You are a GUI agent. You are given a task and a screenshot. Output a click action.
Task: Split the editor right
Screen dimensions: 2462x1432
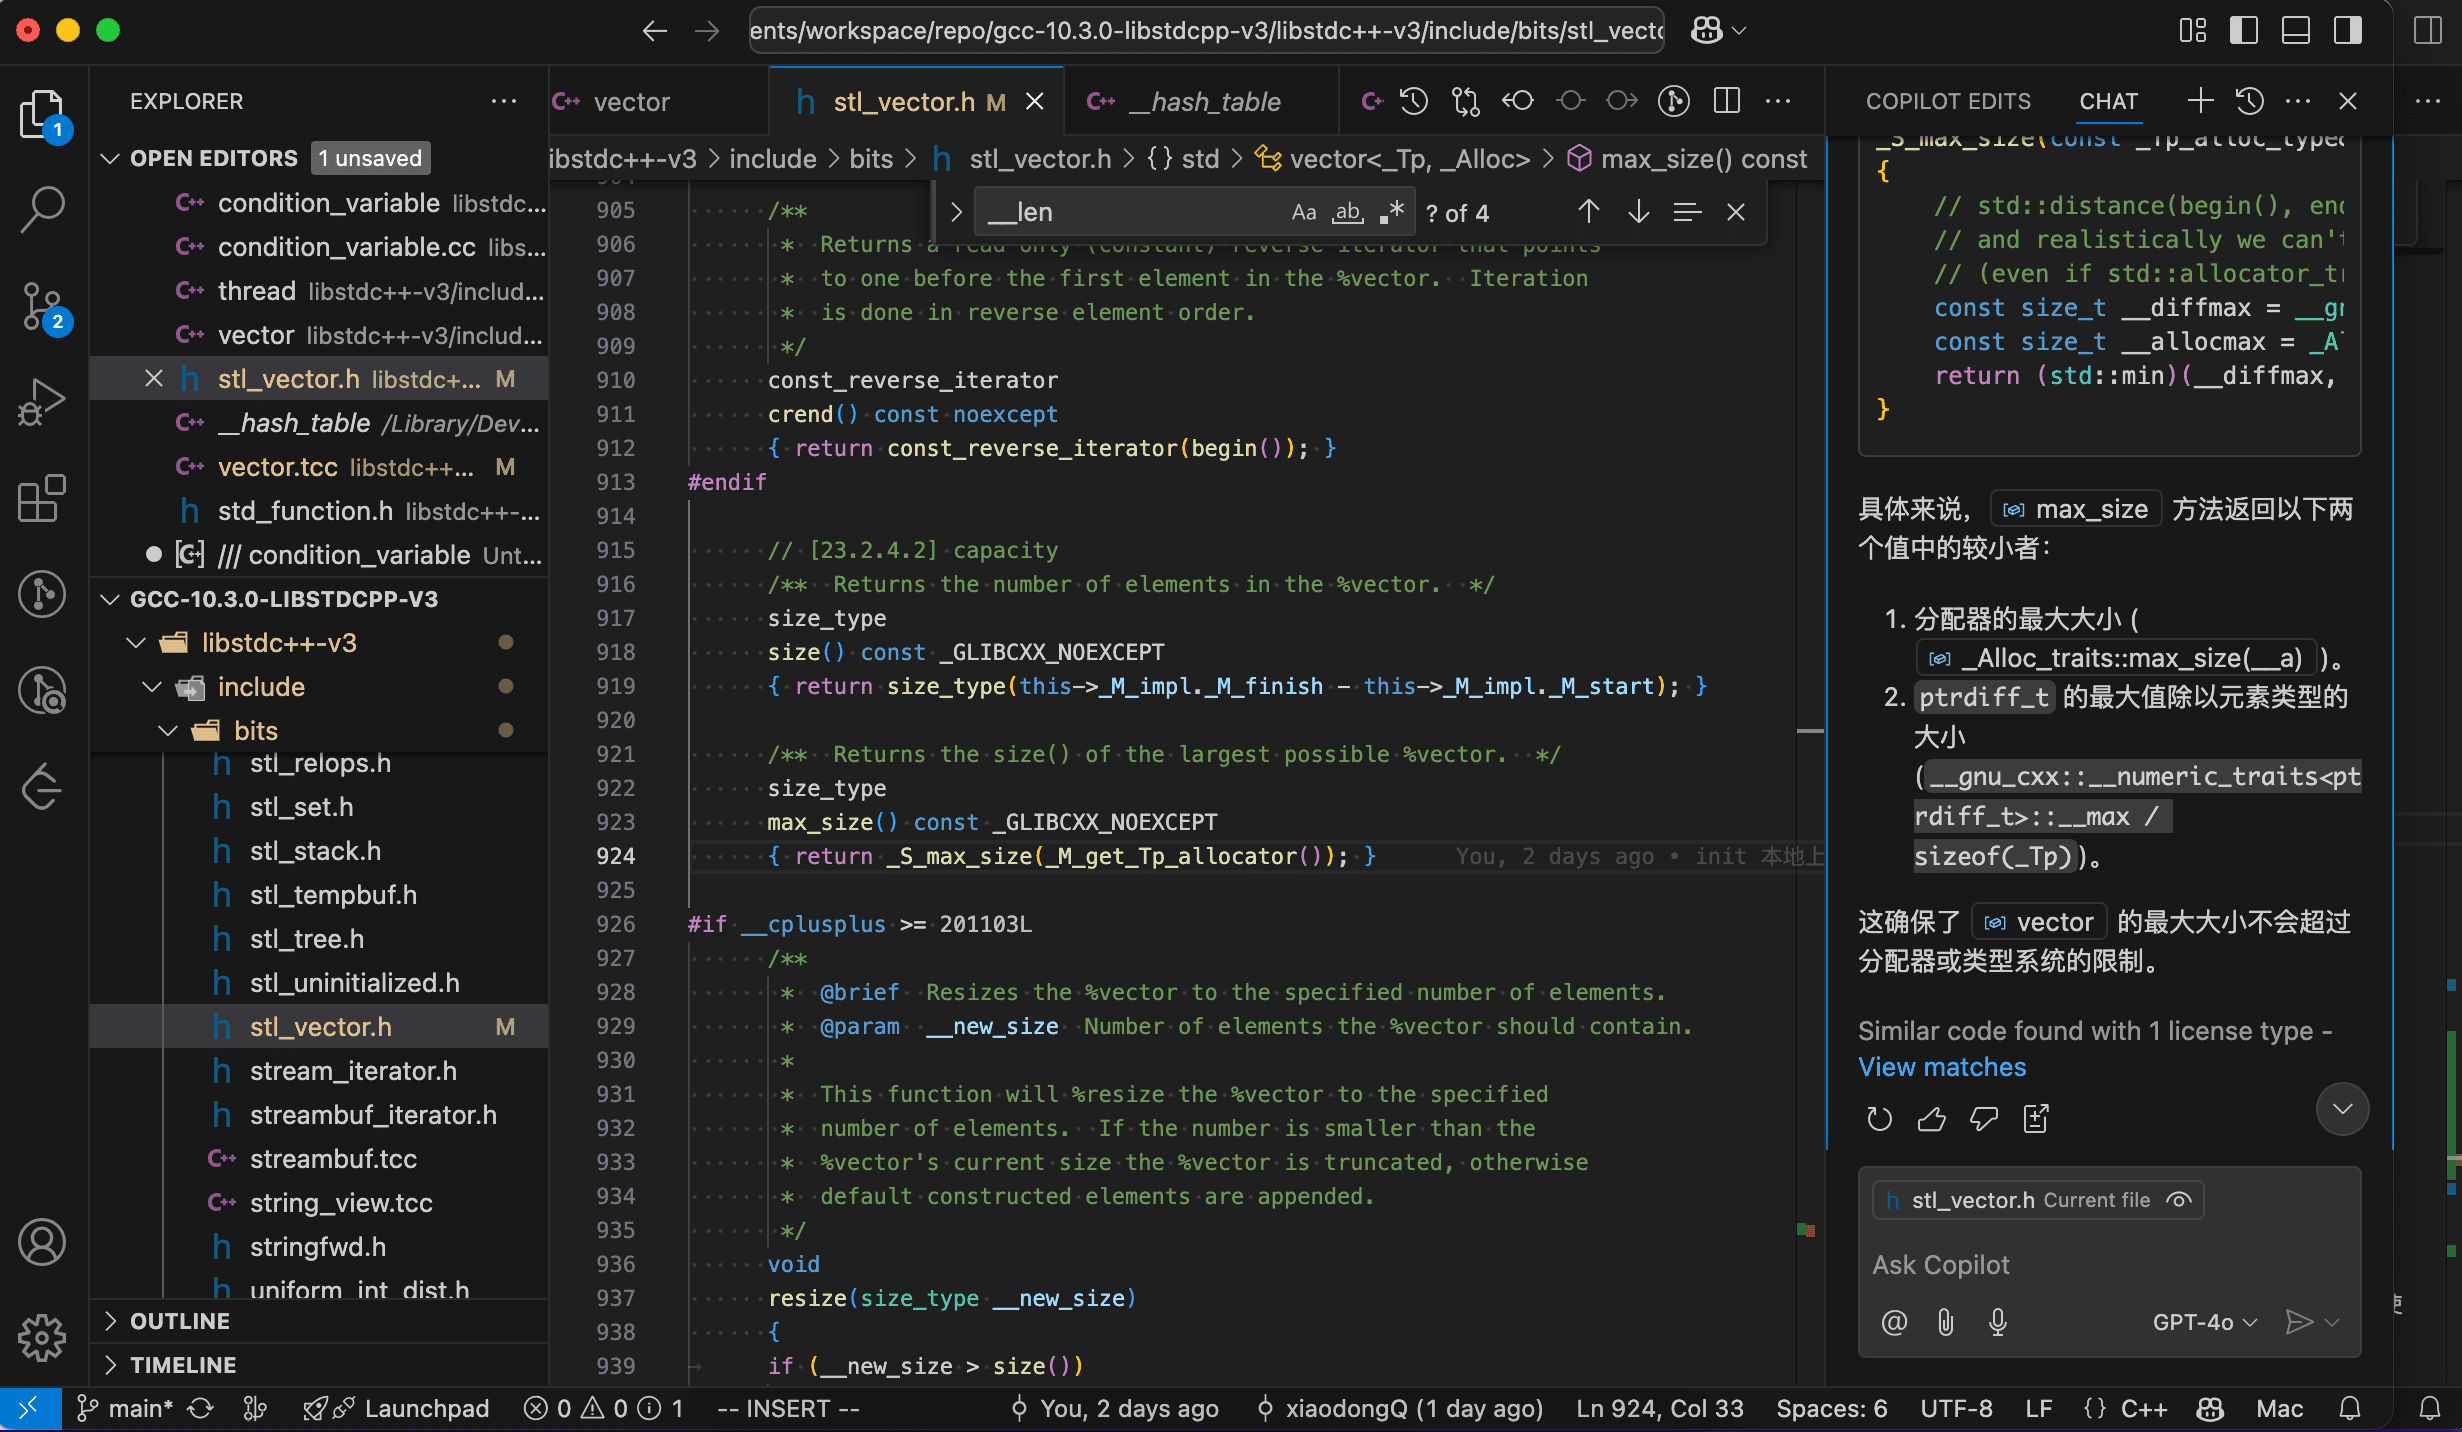[1727, 101]
